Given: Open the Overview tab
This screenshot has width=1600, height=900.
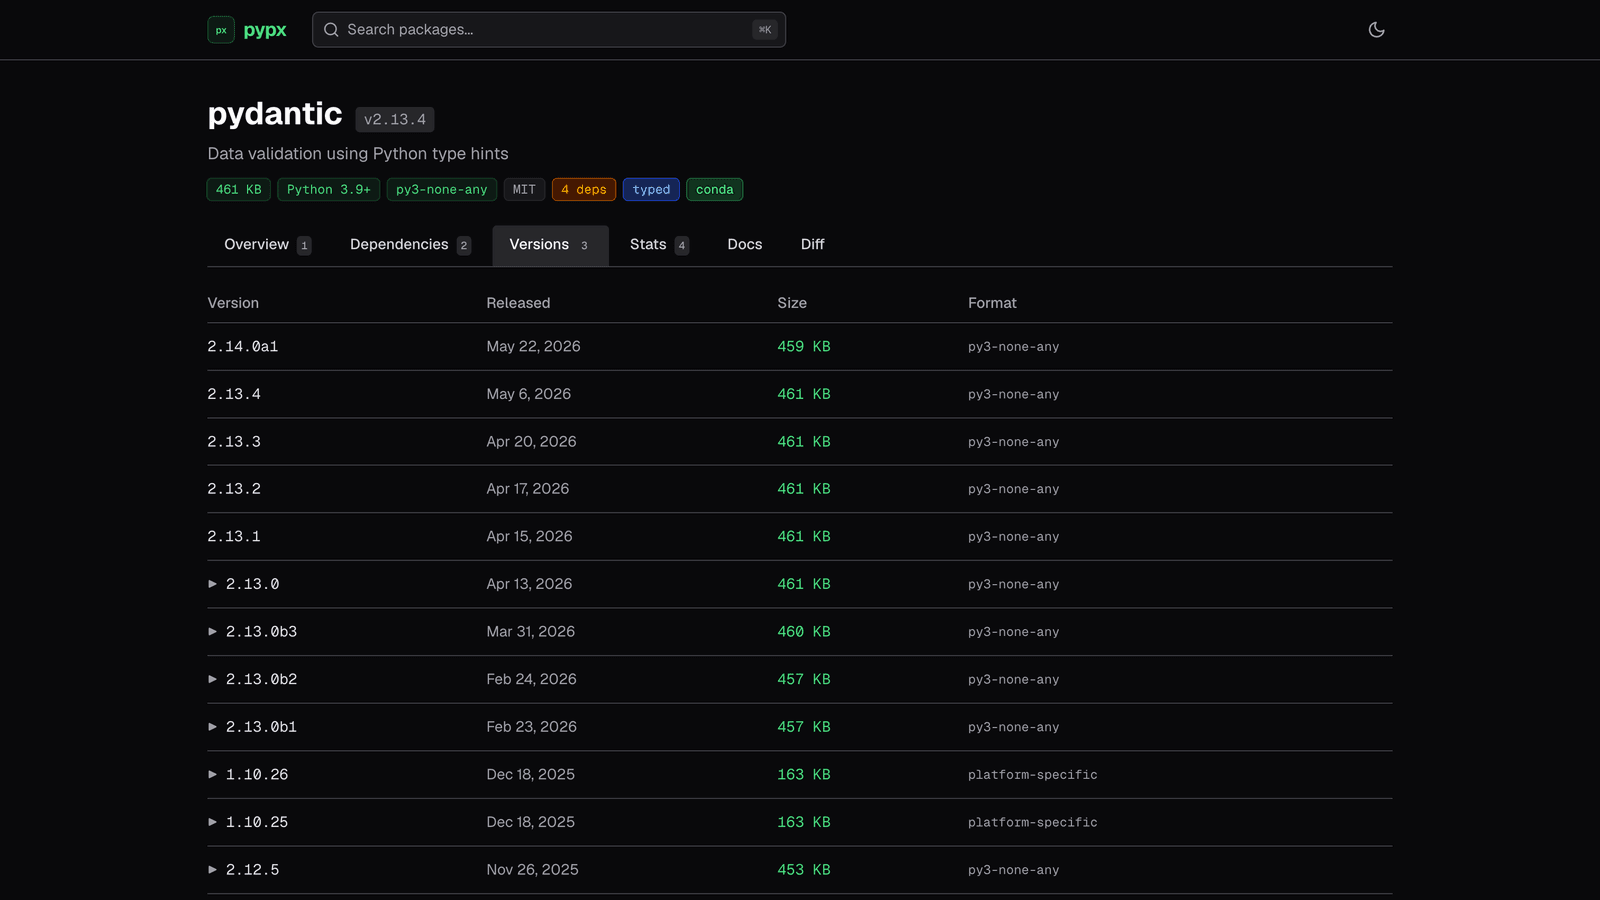Looking at the screenshot, I should (x=268, y=245).
